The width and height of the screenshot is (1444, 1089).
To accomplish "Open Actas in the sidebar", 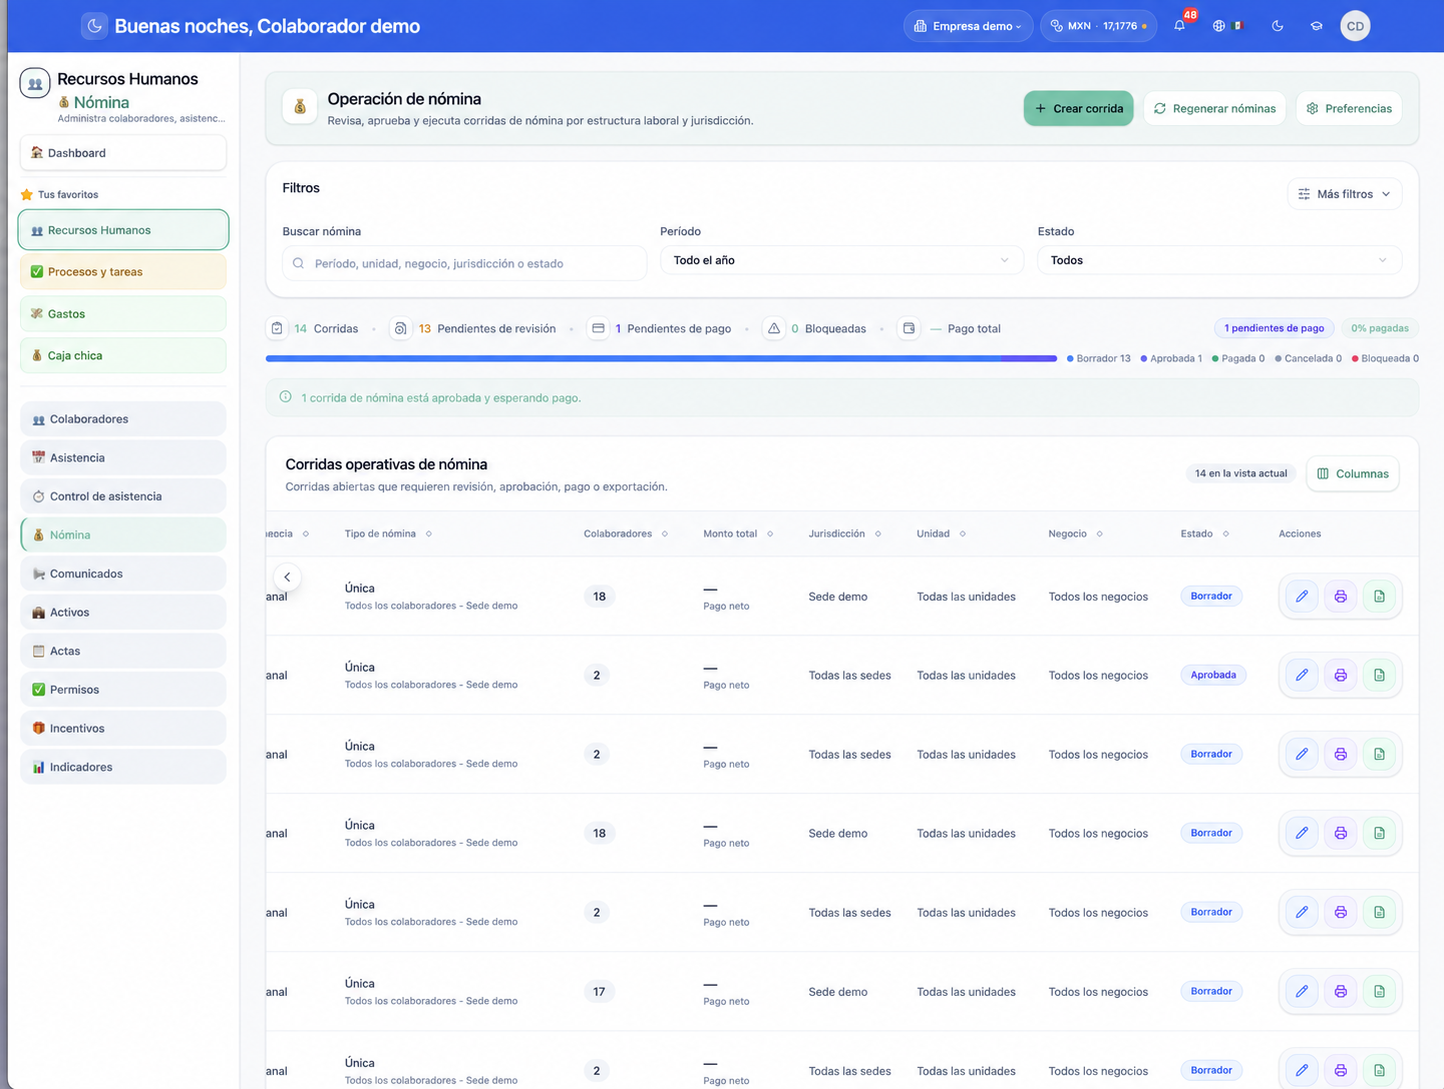I will 123,651.
